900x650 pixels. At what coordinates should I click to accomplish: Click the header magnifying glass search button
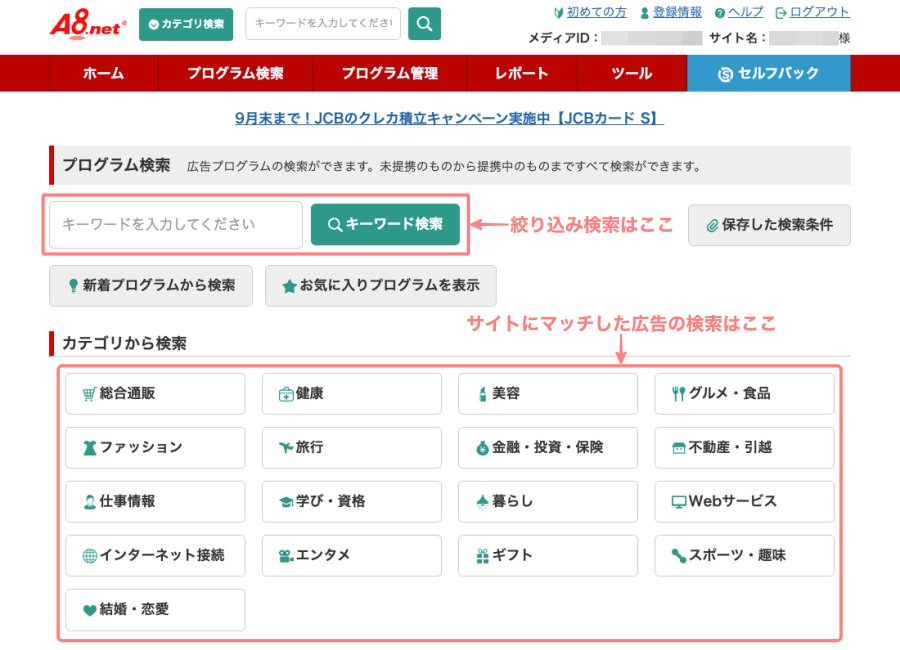pyautogui.click(x=424, y=24)
